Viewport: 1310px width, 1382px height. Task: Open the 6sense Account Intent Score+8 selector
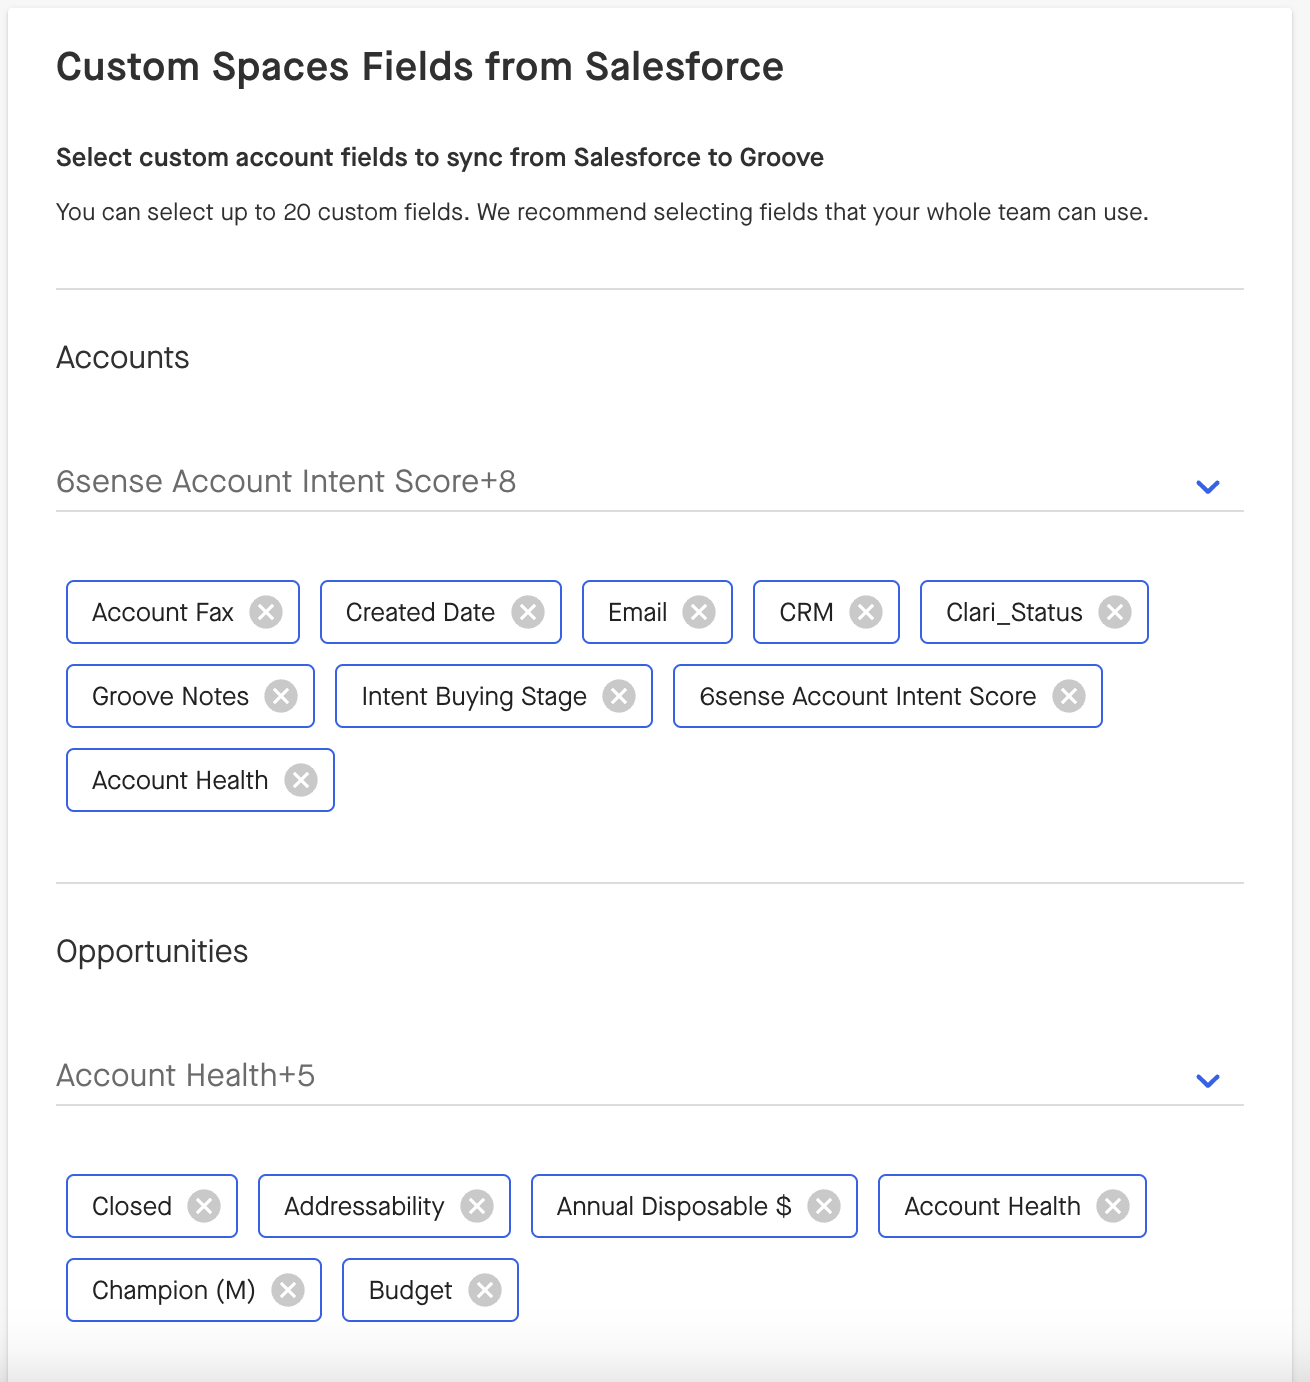pos(650,482)
